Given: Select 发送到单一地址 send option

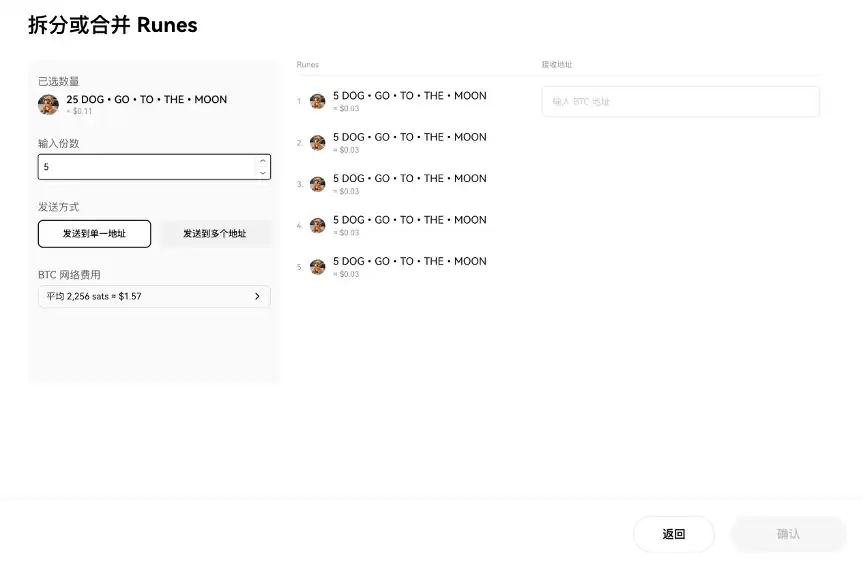Looking at the screenshot, I should (94, 234).
